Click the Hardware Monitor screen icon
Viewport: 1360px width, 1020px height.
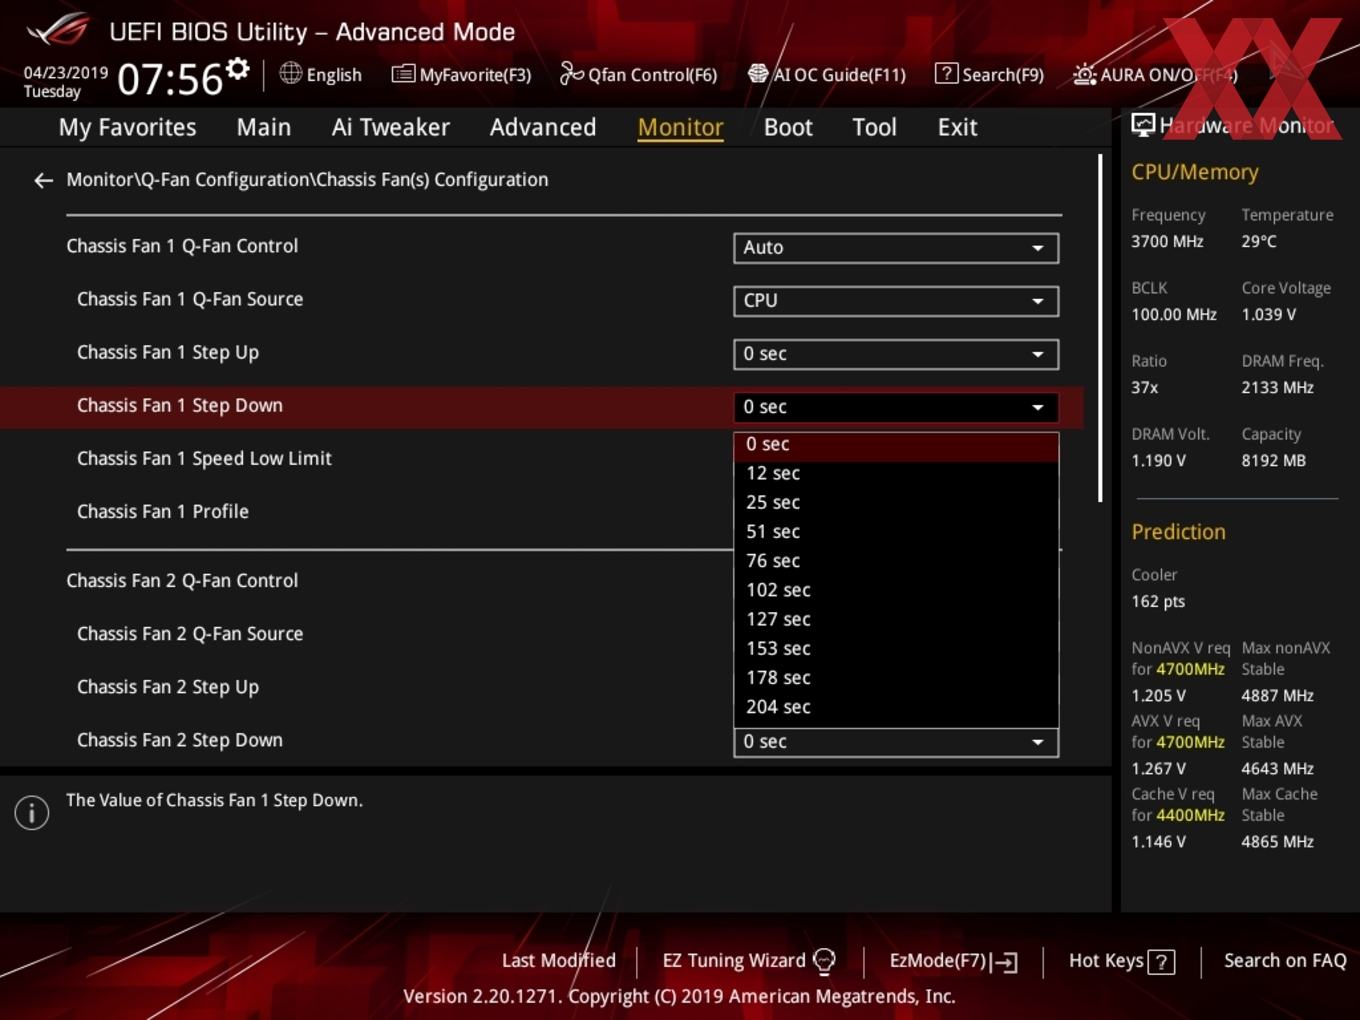click(1143, 125)
